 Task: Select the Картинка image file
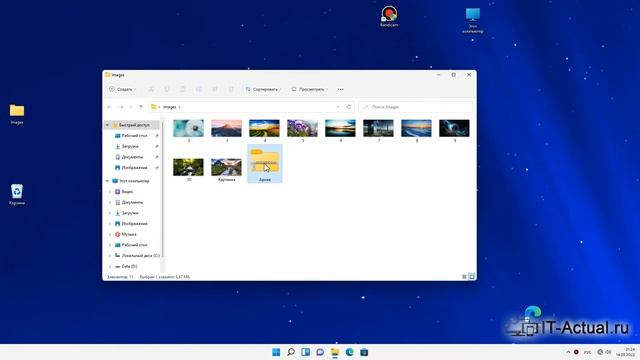227,167
